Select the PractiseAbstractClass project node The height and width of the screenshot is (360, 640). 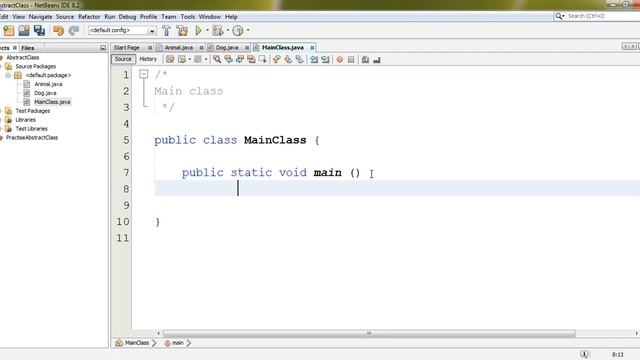[x=32, y=138]
